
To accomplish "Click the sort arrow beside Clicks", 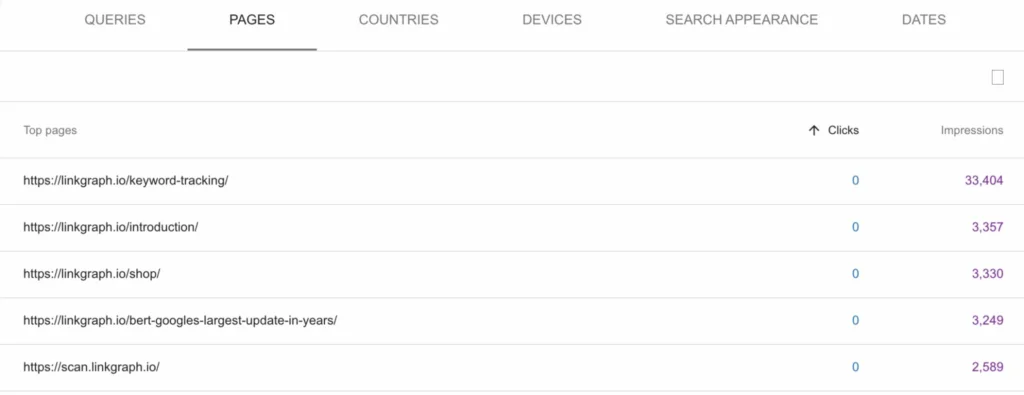I will (814, 130).
